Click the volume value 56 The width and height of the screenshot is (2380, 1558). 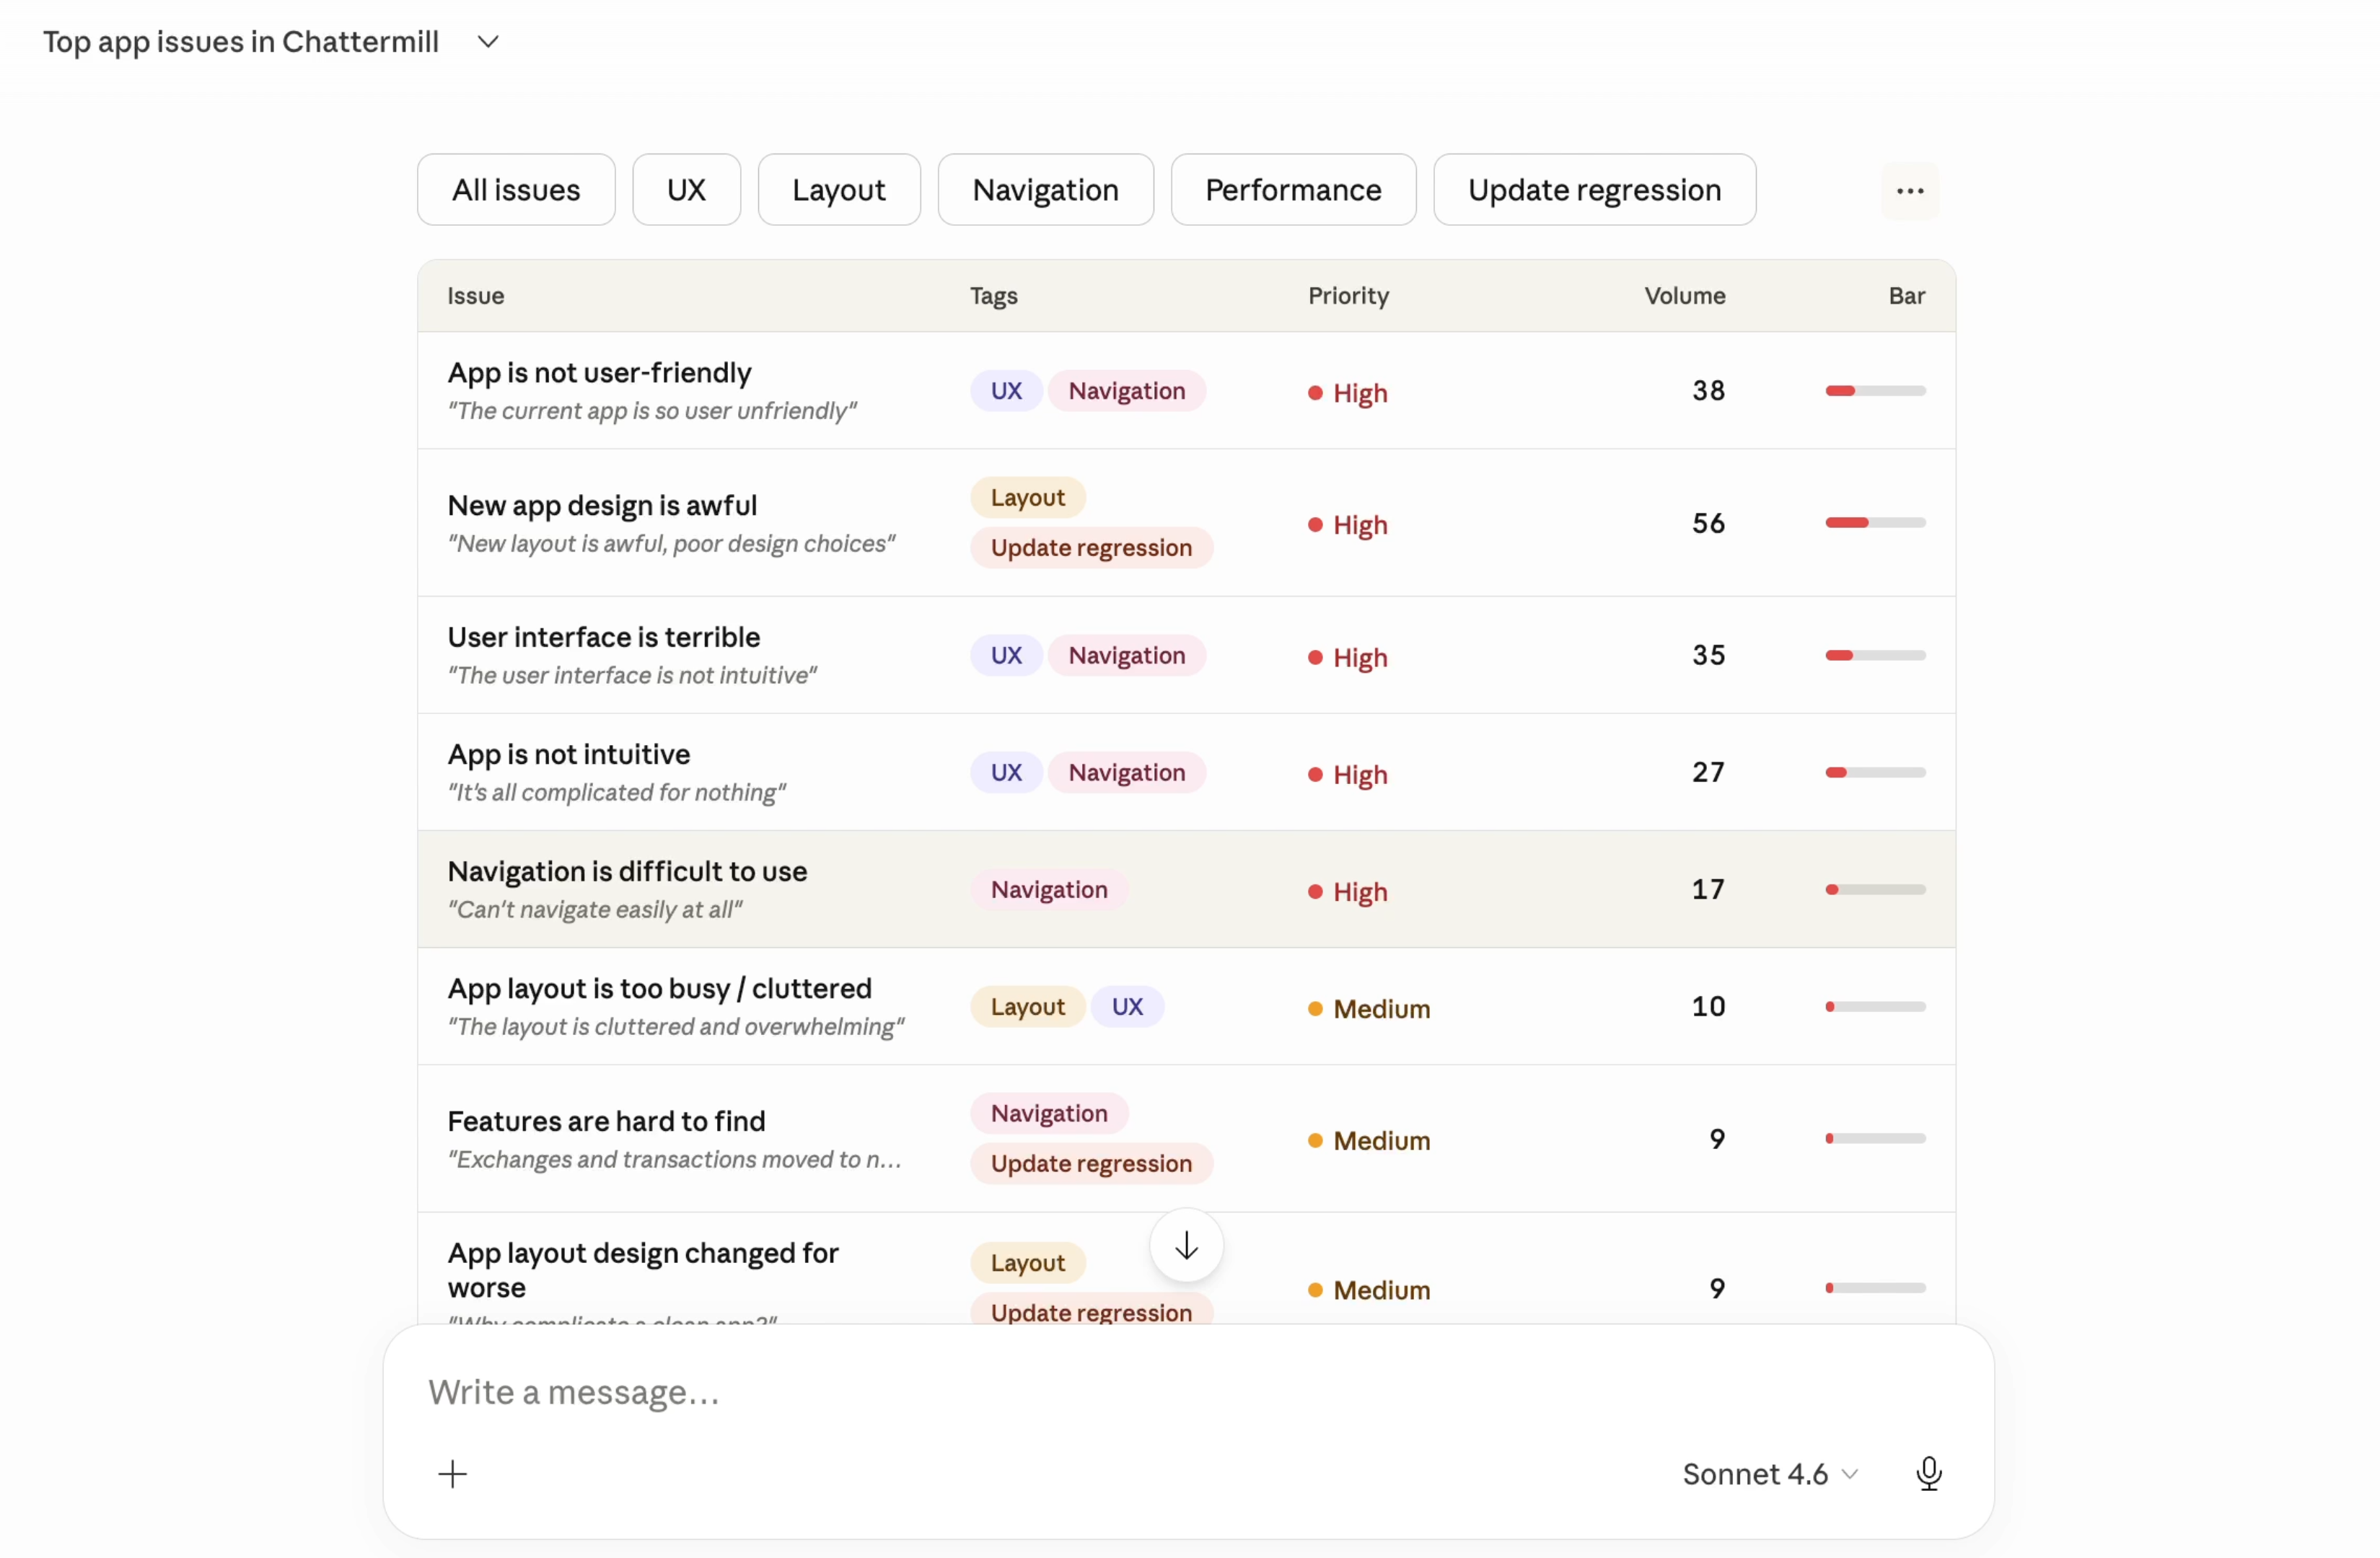tap(1708, 523)
